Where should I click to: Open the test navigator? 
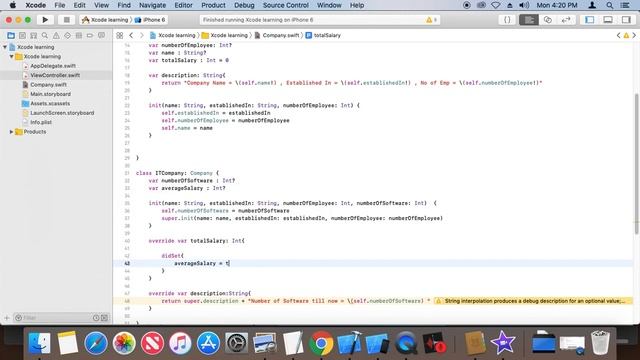point(67,36)
